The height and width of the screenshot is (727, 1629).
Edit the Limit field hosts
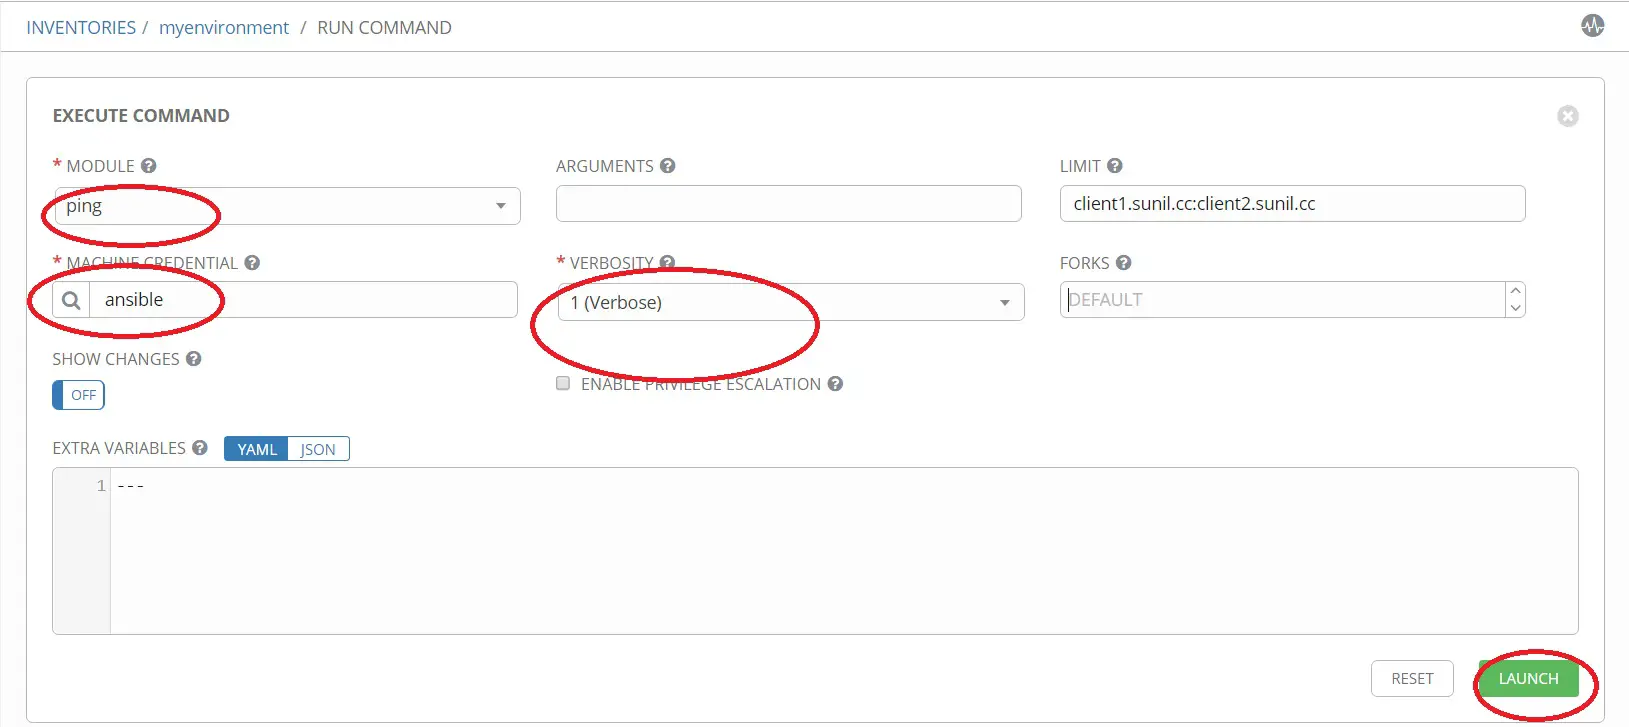pos(1292,204)
